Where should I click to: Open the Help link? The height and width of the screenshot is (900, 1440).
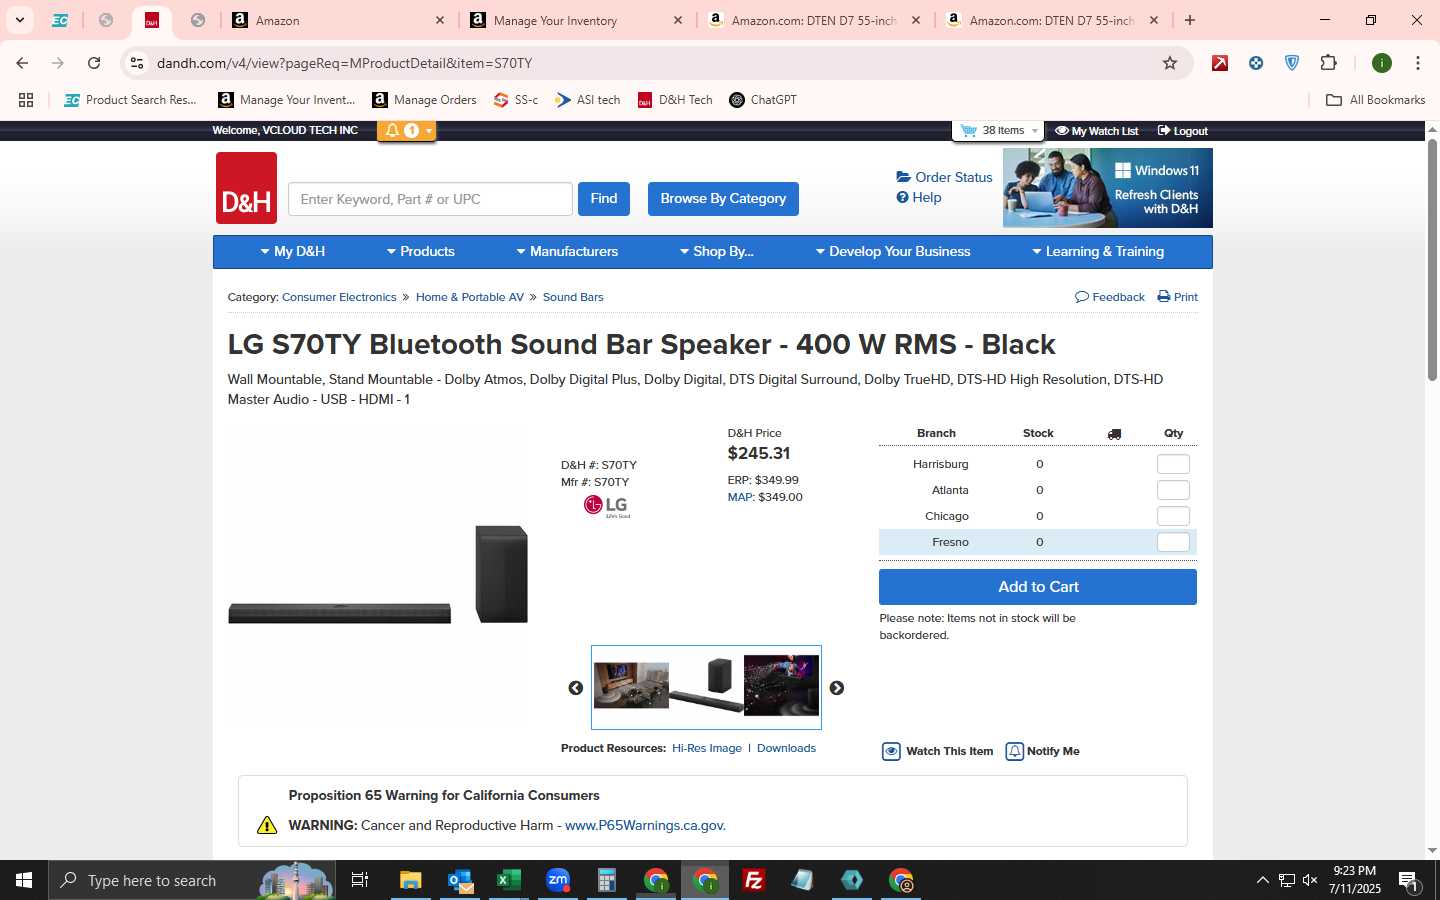point(919,197)
